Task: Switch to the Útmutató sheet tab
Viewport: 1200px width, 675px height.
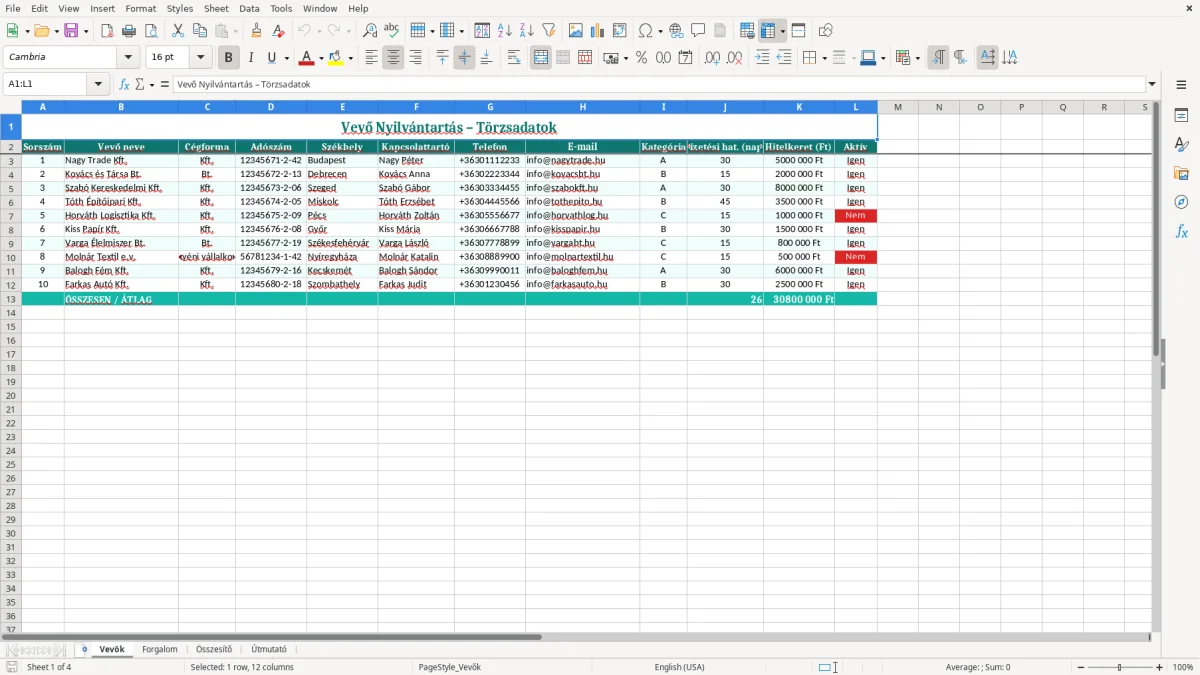Action: coord(269,649)
